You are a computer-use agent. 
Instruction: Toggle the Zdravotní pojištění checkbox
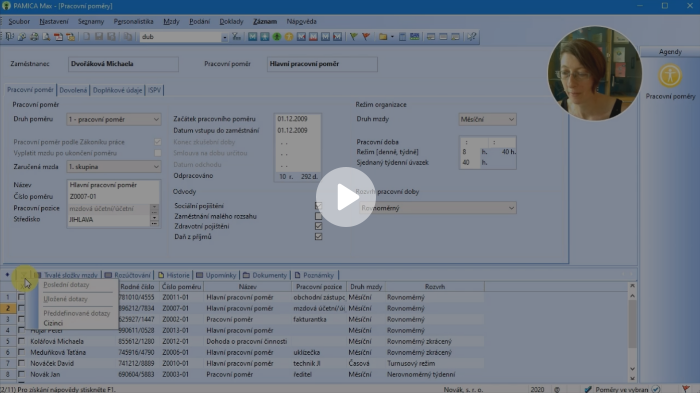pos(318,226)
